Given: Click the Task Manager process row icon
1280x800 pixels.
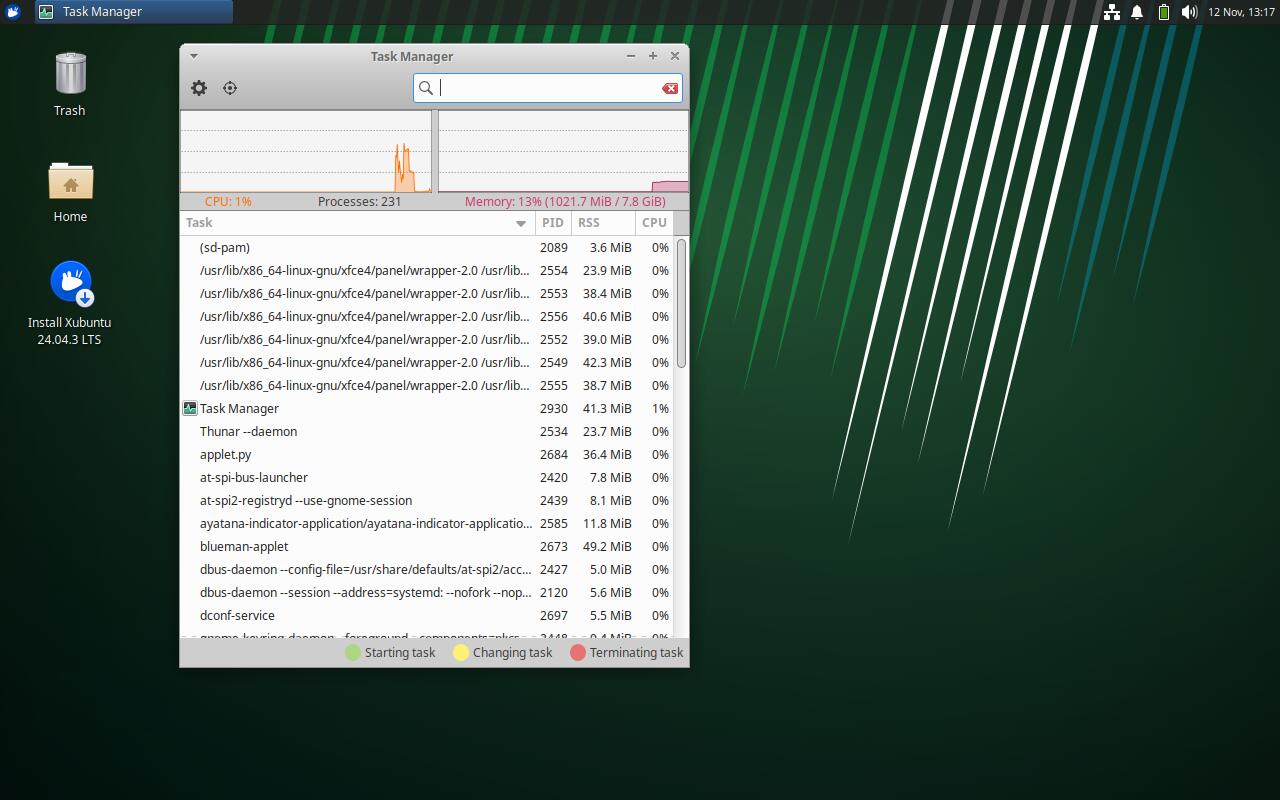Looking at the screenshot, I should pyautogui.click(x=190, y=408).
